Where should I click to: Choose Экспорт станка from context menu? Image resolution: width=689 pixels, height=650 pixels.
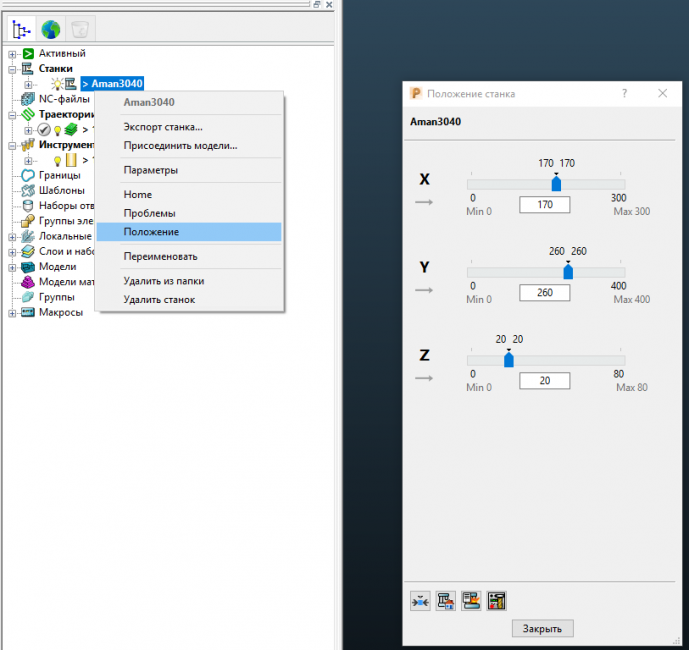[163, 127]
